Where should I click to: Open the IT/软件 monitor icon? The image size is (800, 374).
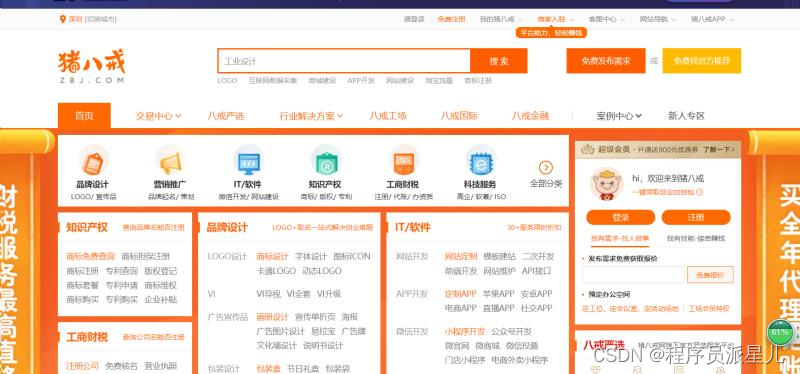coord(248,160)
